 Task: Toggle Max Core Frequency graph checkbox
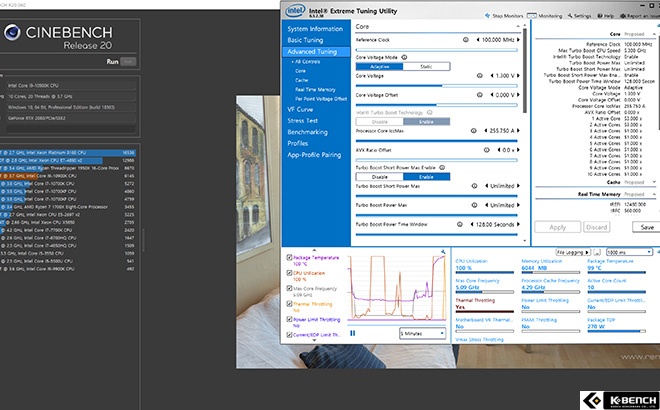[x=289, y=288]
